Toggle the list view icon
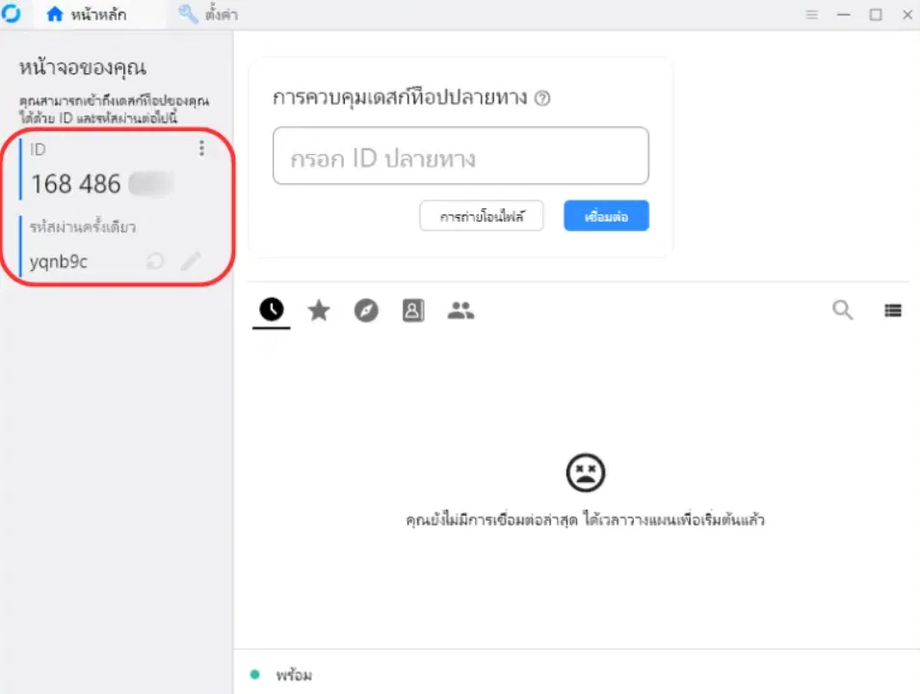The height and width of the screenshot is (694, 920). pyautogui.click(x=892, y=310)
